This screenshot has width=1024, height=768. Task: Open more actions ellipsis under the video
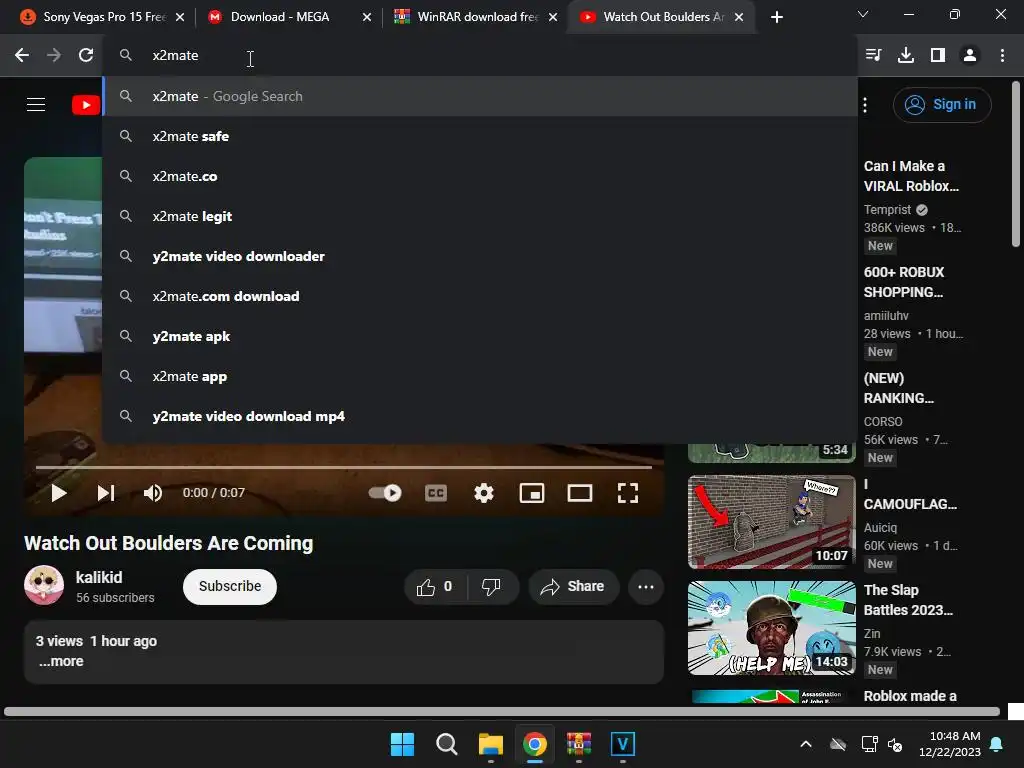tap(646, 586)
